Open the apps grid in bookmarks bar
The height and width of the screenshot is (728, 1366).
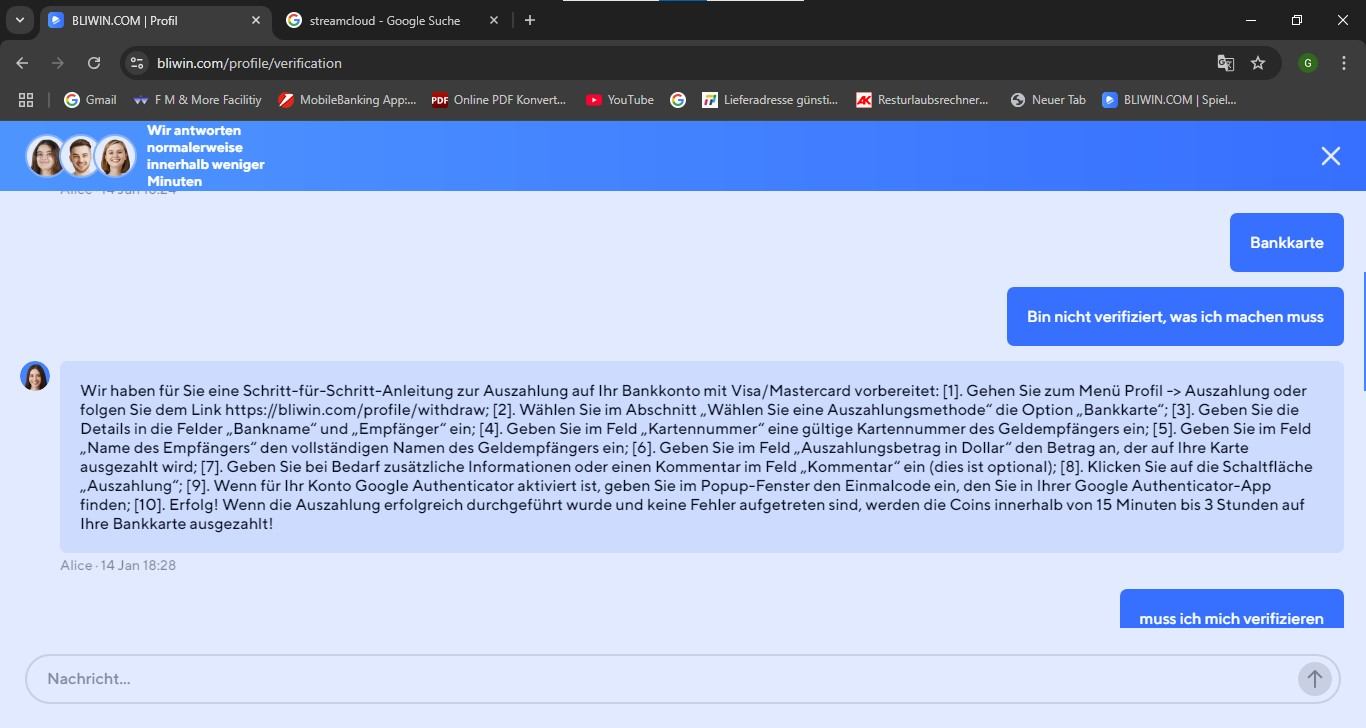[x=26, y=100]
